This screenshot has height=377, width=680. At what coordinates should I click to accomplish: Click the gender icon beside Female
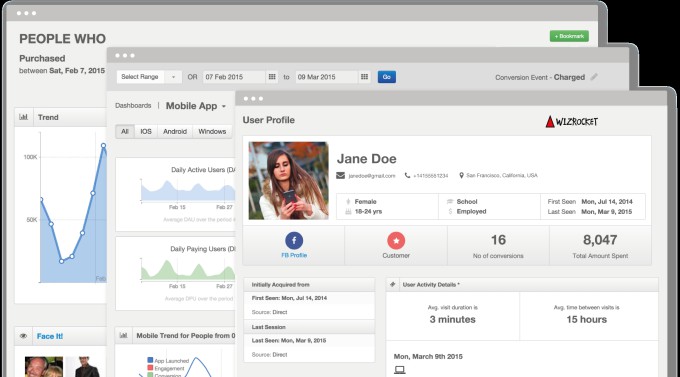tap(348, 201)
